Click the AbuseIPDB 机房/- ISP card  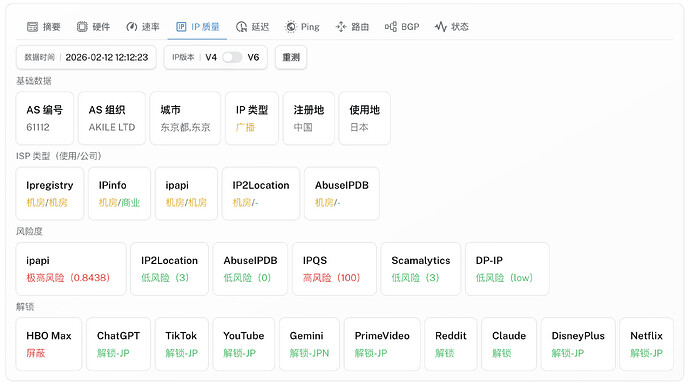tap(342, 194)
